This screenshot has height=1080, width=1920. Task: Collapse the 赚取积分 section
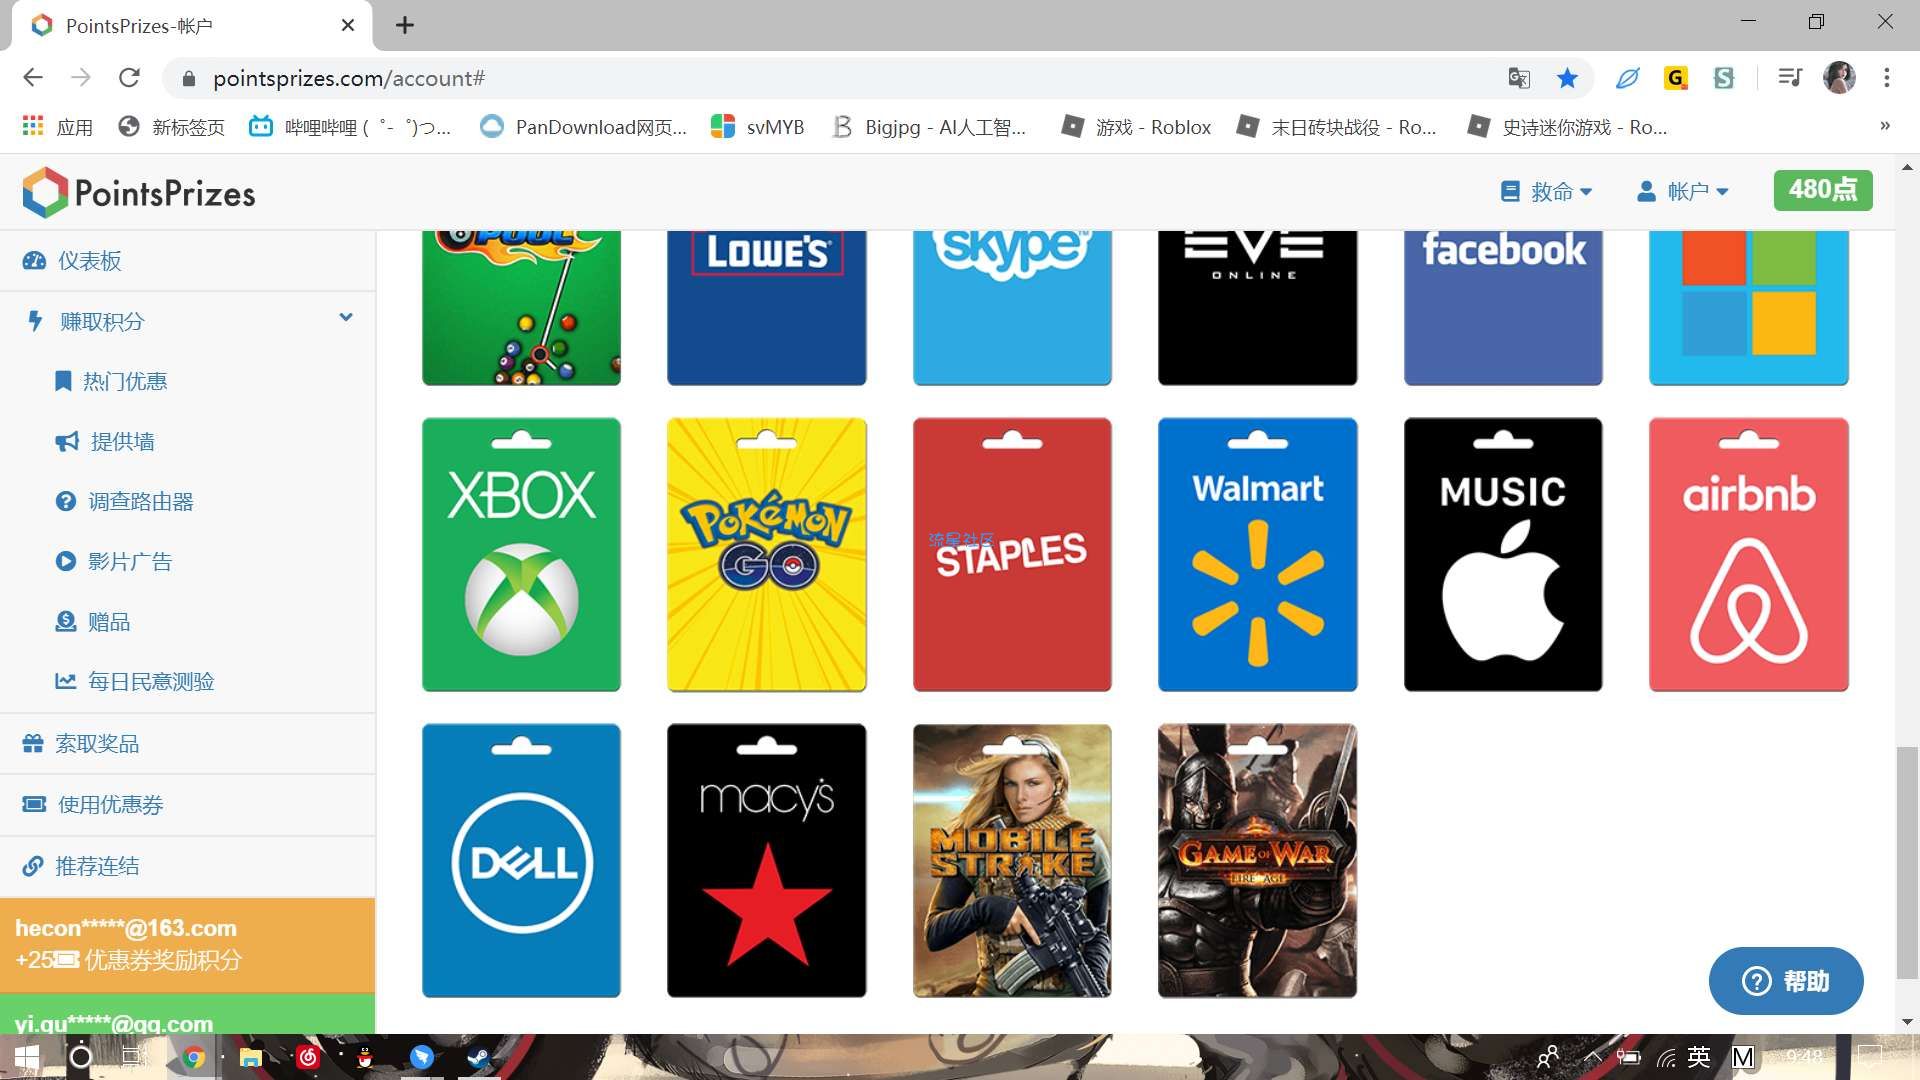tap(188, 321)
